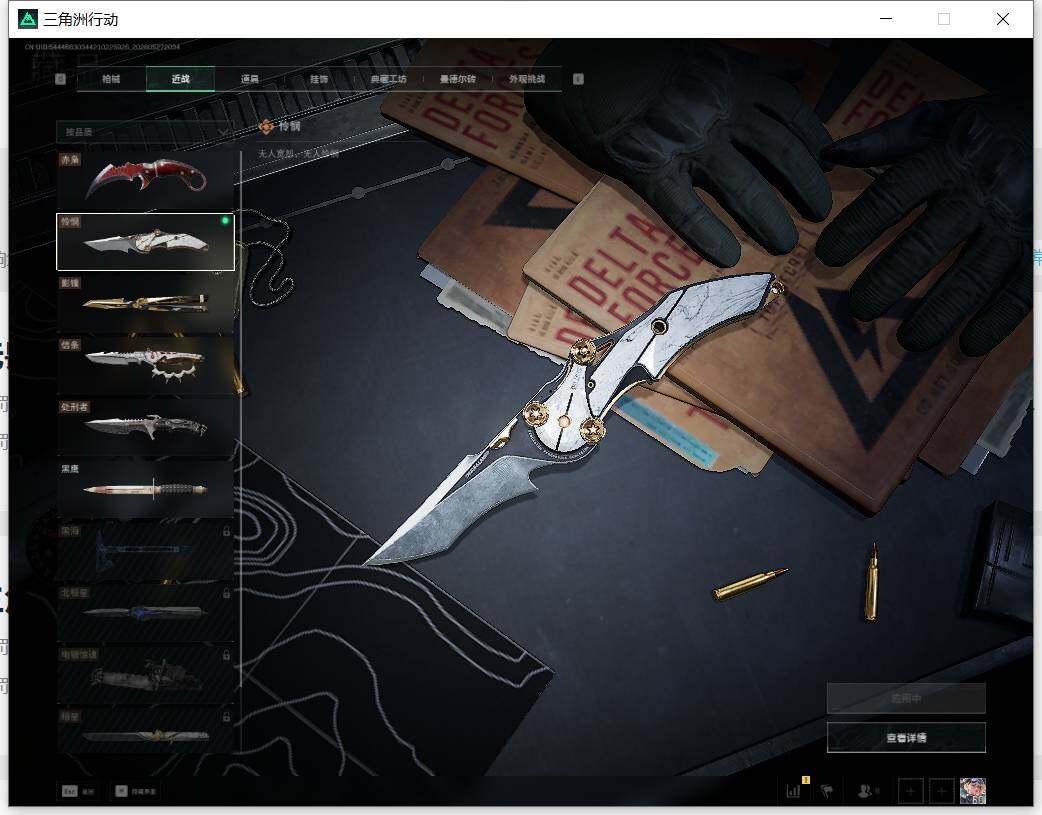Click the lock icon on the last skin
This screenshot has width=1042, height=815.
pyautogui.click(x=226, y=717)
